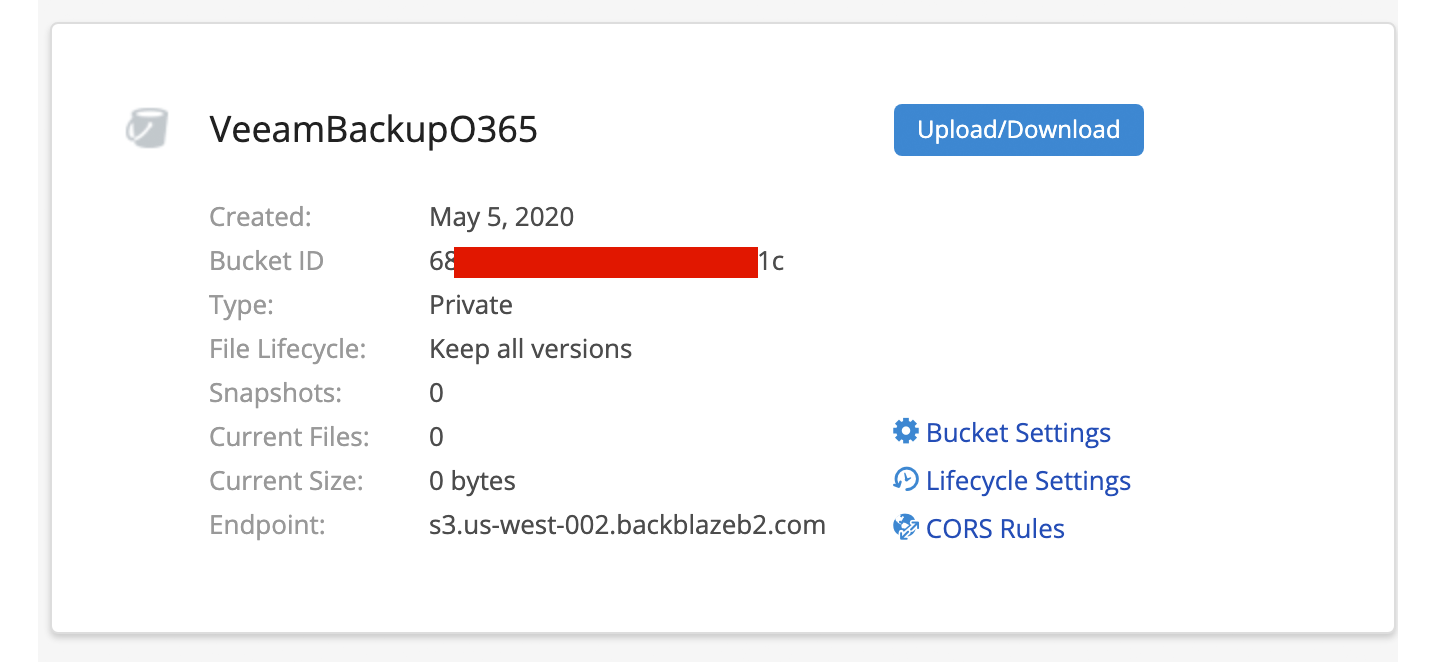Image resolution: width=1432 pixels, height=662 pixels.
Task: Click the Type value Private
Action: tap(471, 305)
